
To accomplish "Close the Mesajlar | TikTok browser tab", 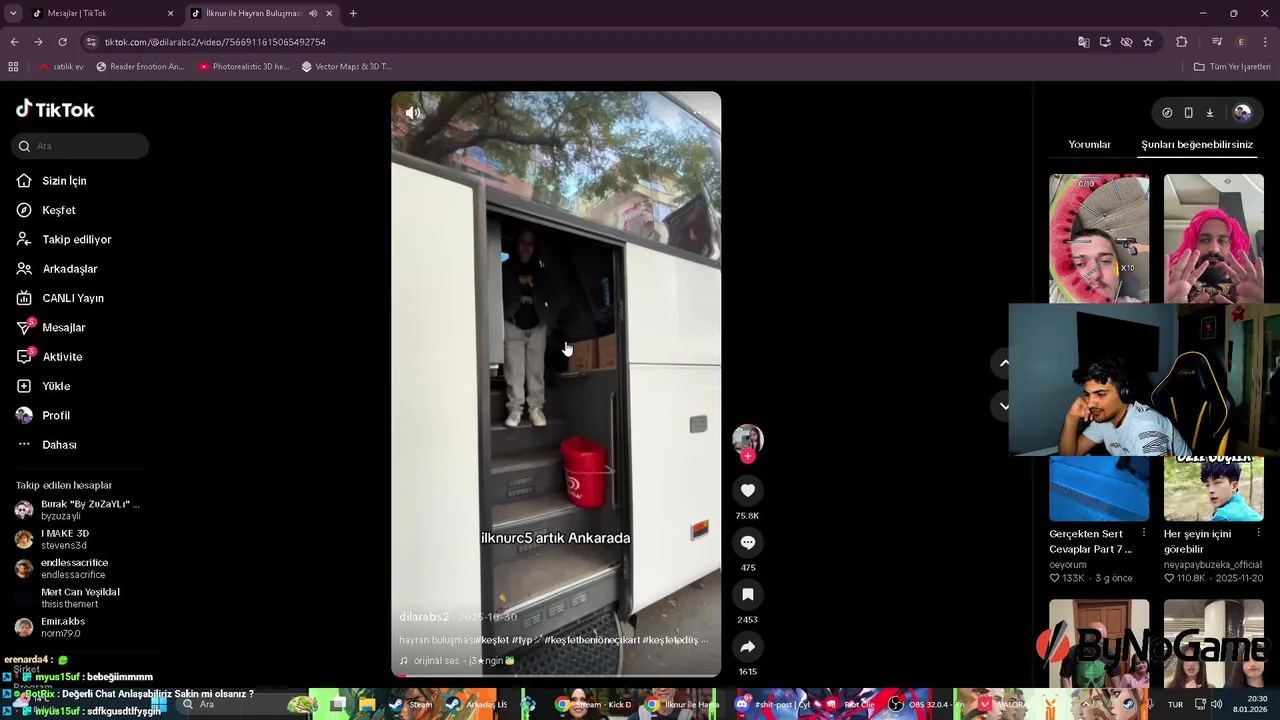I will [x=170, y=13].
